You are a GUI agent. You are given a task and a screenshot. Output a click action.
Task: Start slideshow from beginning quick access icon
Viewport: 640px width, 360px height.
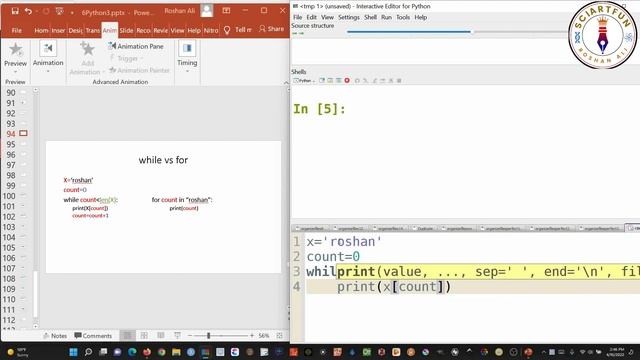point(60,11)
